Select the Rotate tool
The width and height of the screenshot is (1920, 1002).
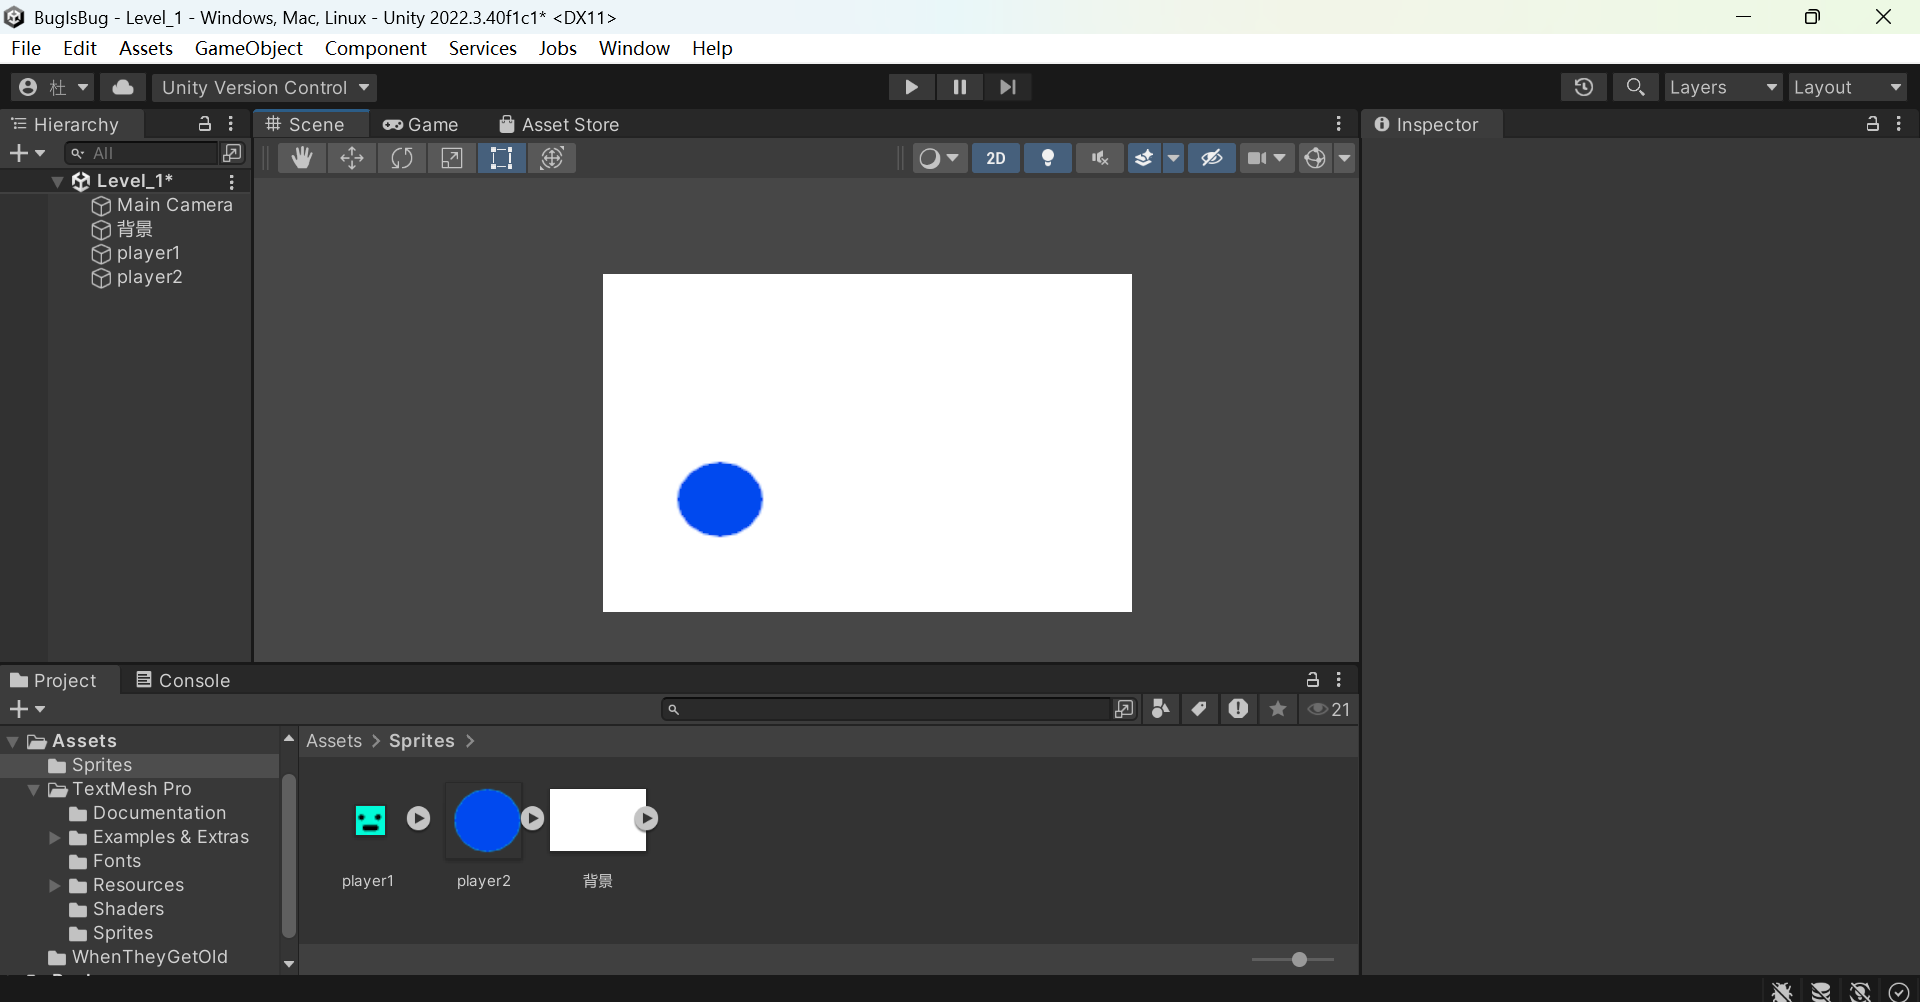402,158
